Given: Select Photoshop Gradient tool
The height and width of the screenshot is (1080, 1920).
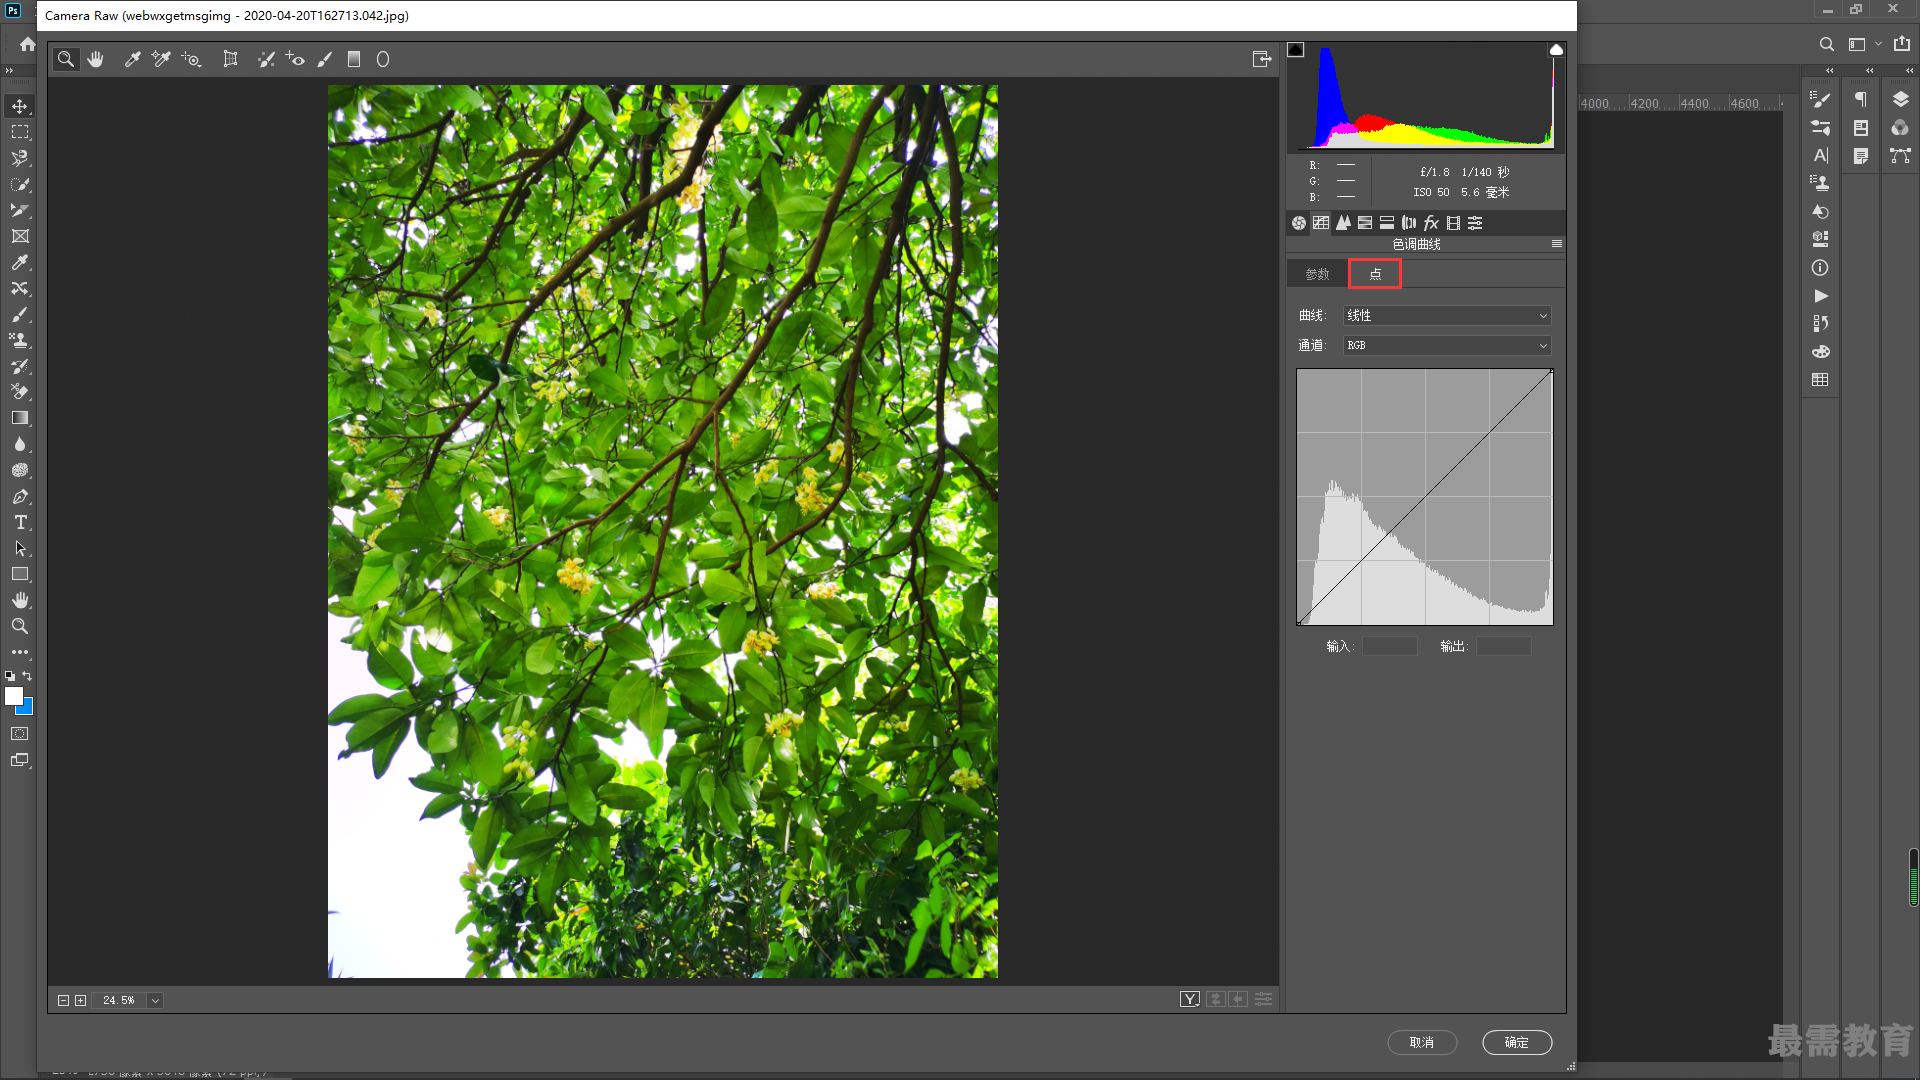Looking at the screenshot, I should point(20,418).
